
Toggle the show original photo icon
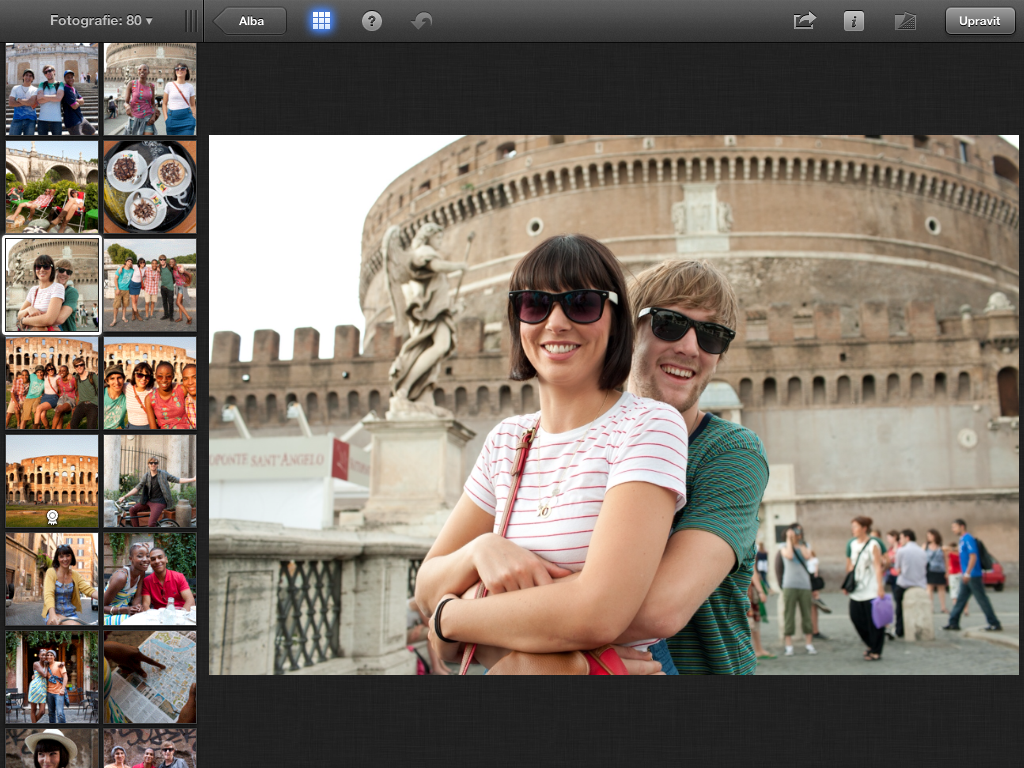click(905, 21)
